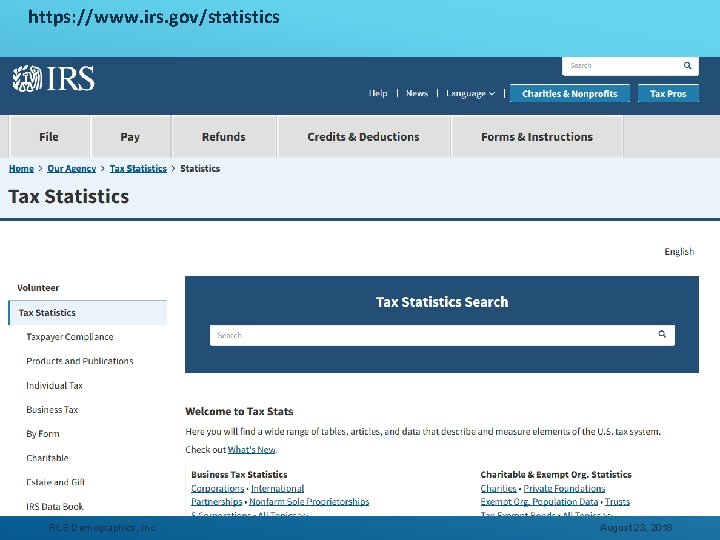The height and width of the screenshot is (540, 720).
Task: Open the News link in the header
Action: pos(417,93)
